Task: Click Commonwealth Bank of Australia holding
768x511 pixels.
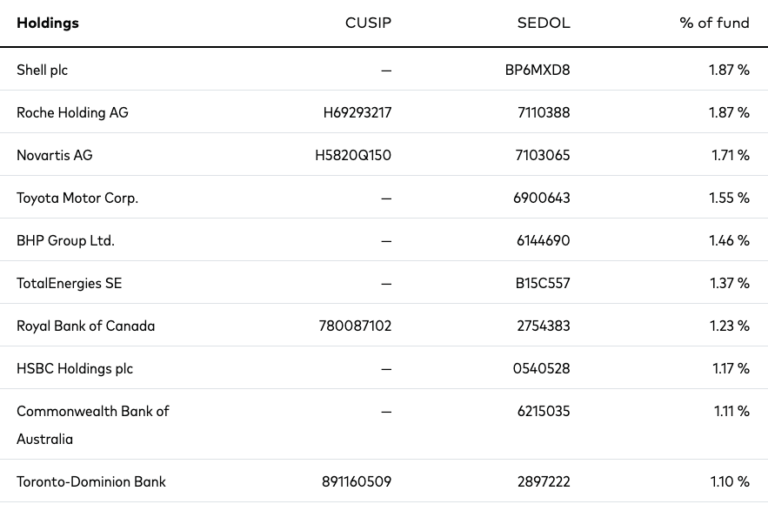Action: (92, 425)
